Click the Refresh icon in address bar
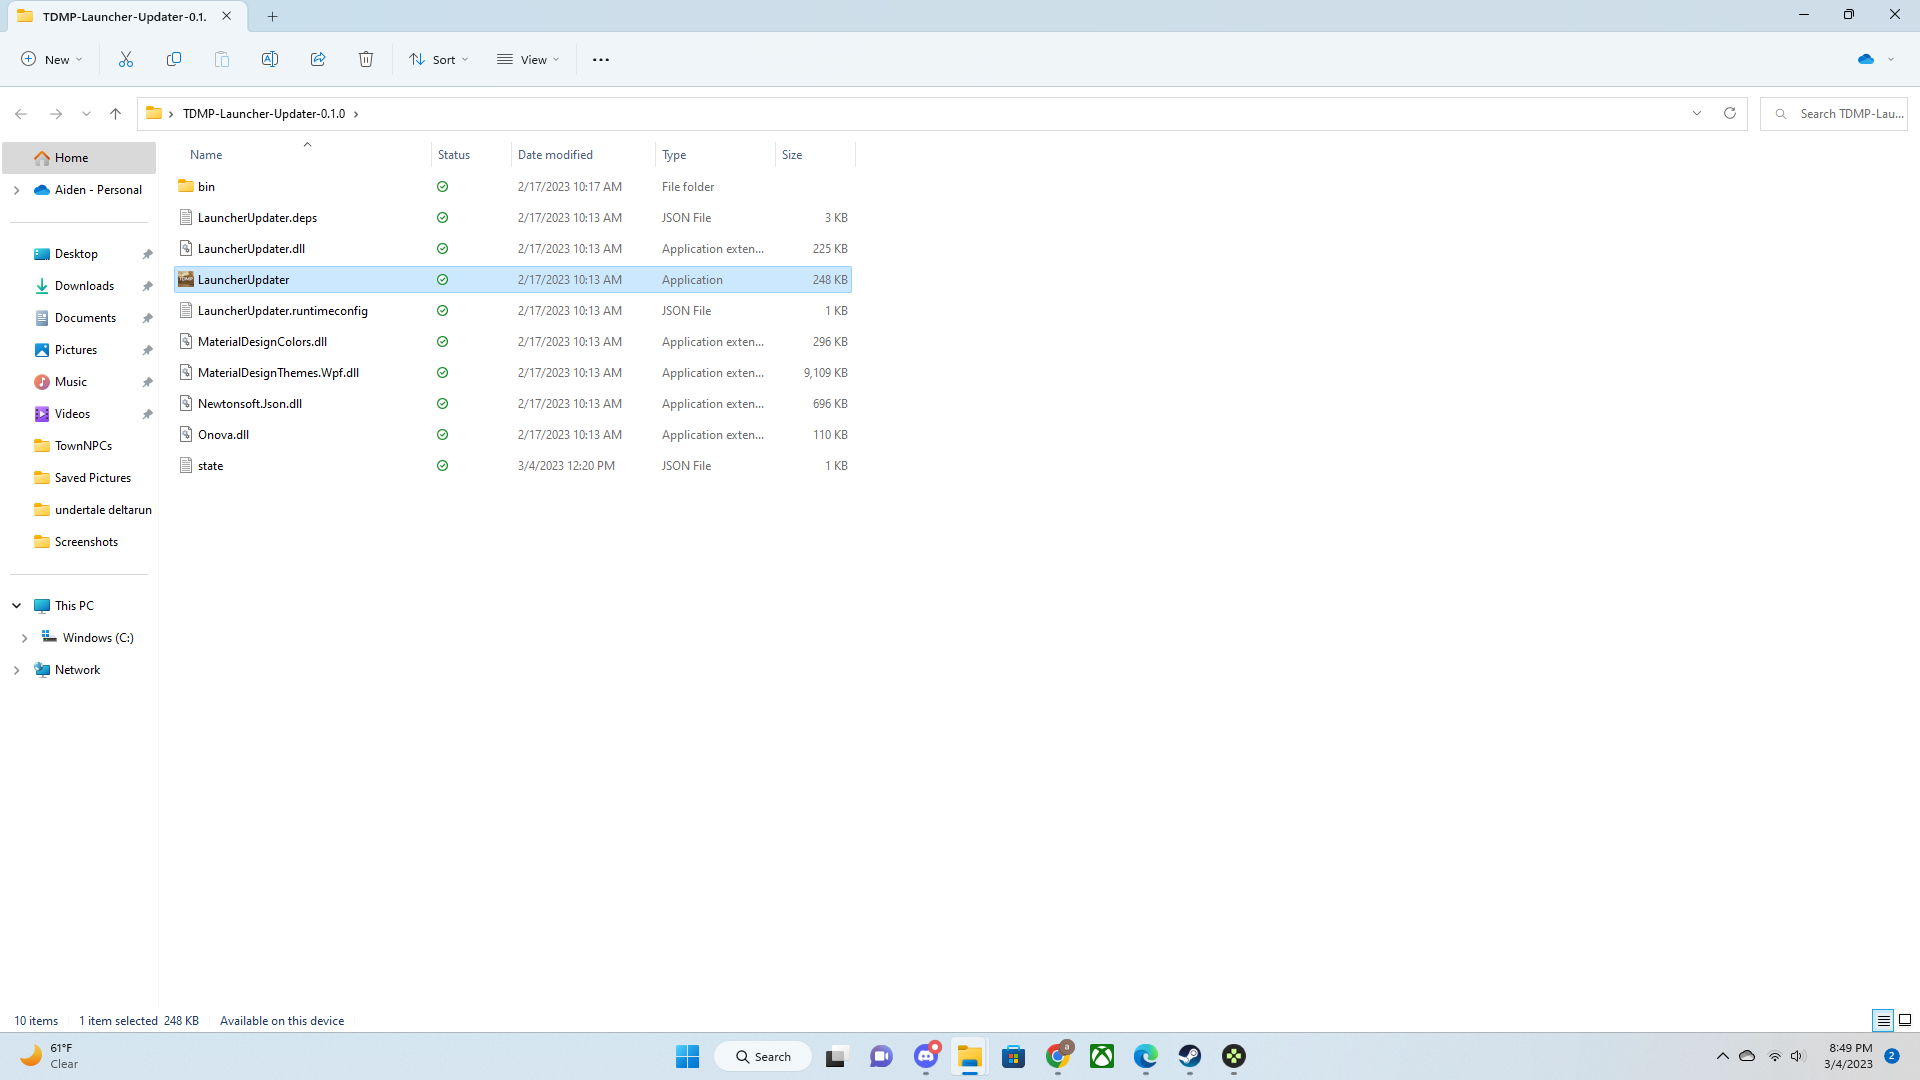Viewport: 1920px width, 1080px height. tap(1730, 114)
